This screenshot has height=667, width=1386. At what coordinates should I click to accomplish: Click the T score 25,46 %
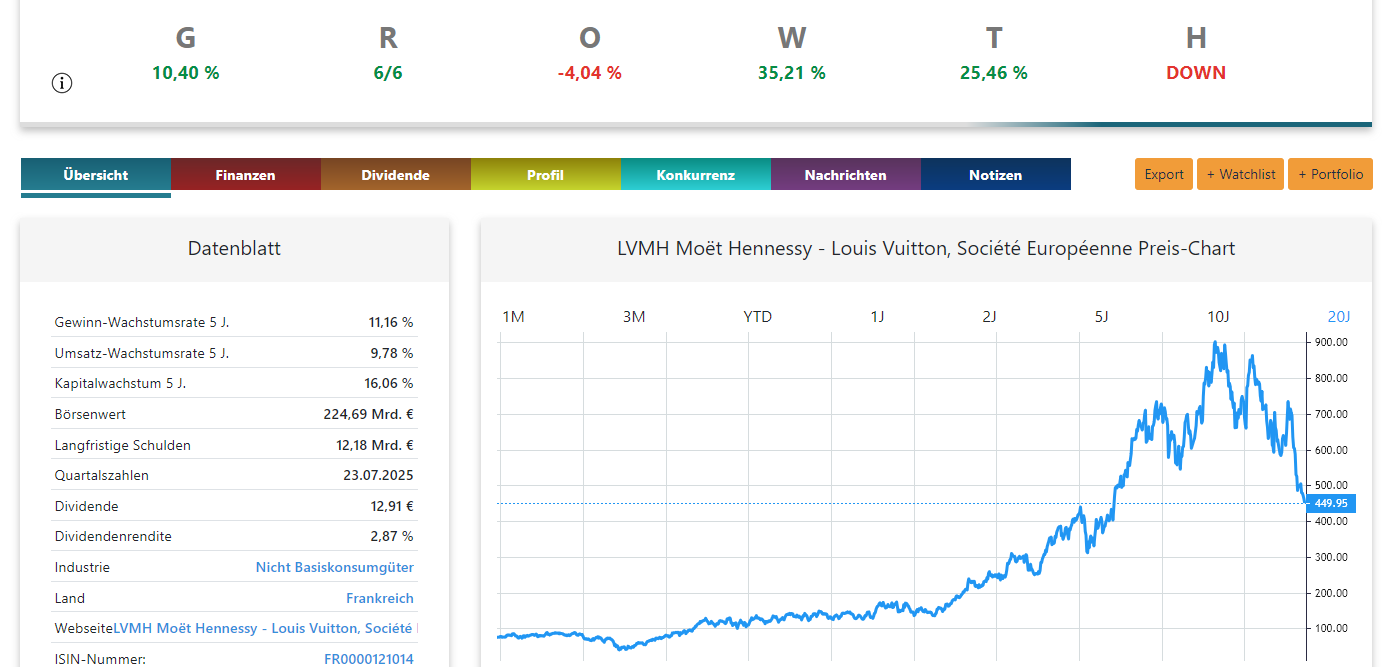[994, 73]
